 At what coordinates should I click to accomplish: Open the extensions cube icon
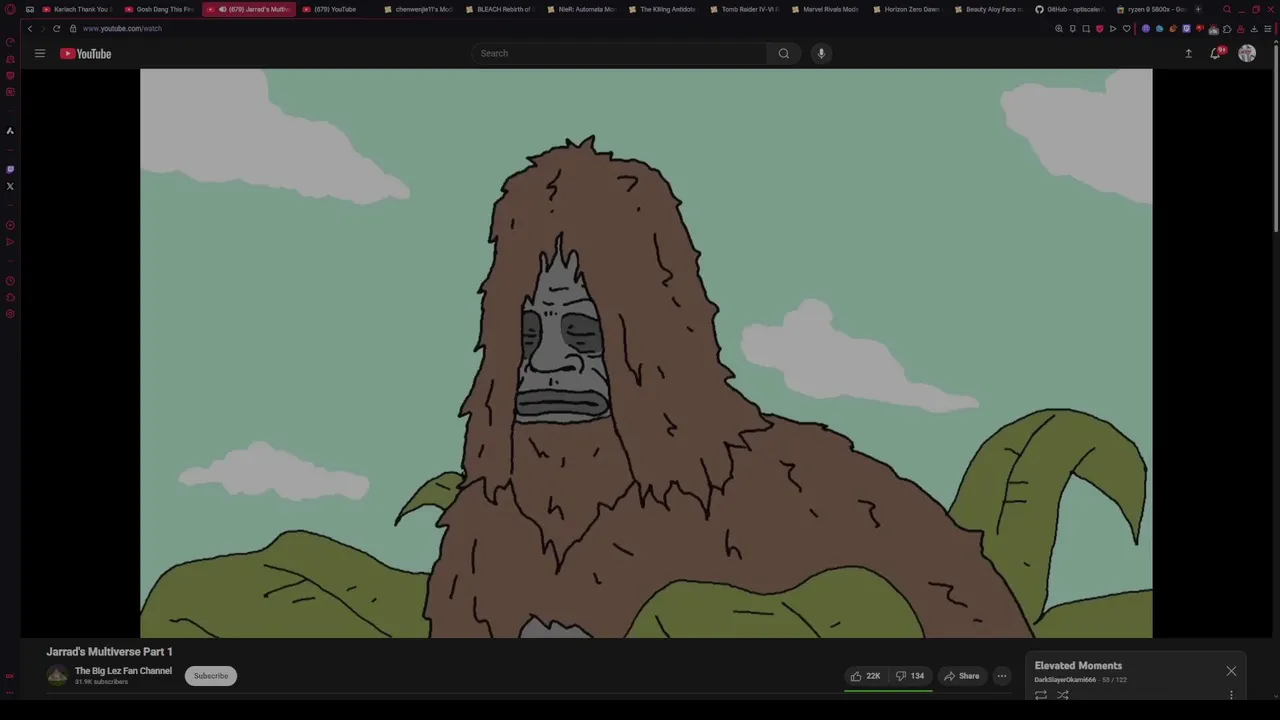(1227, 28)
